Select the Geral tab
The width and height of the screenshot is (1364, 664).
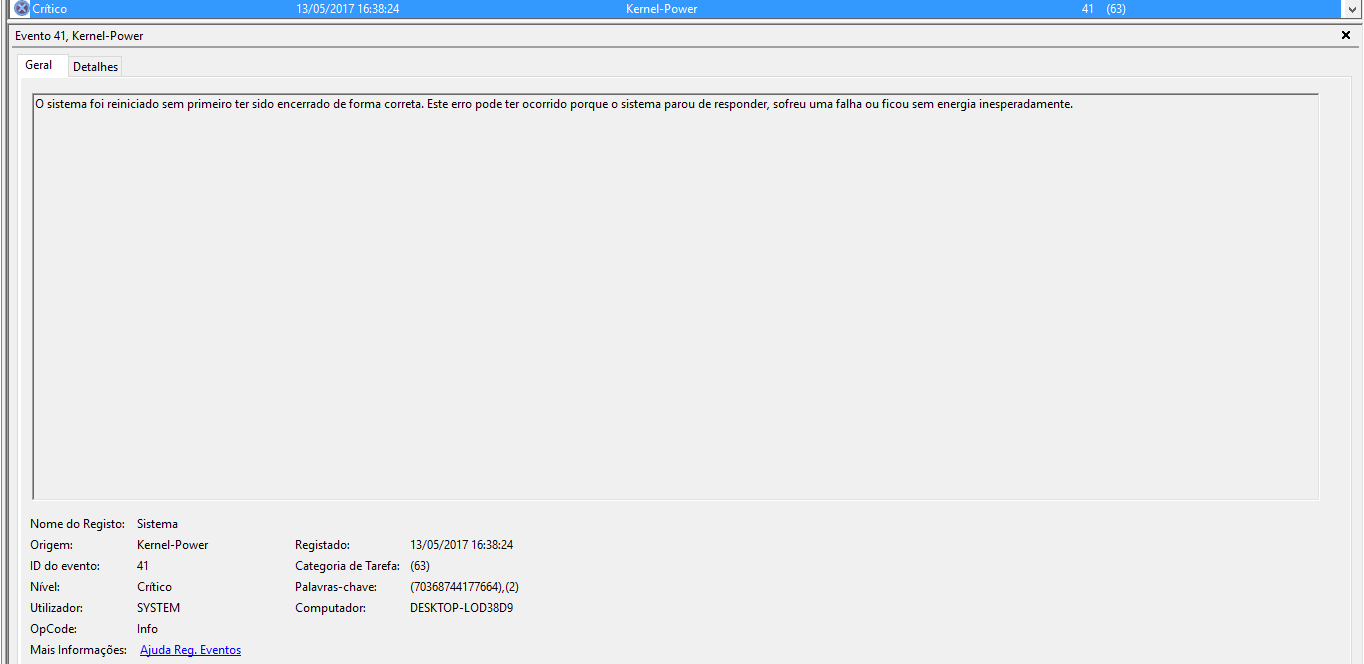click(39, 65)
